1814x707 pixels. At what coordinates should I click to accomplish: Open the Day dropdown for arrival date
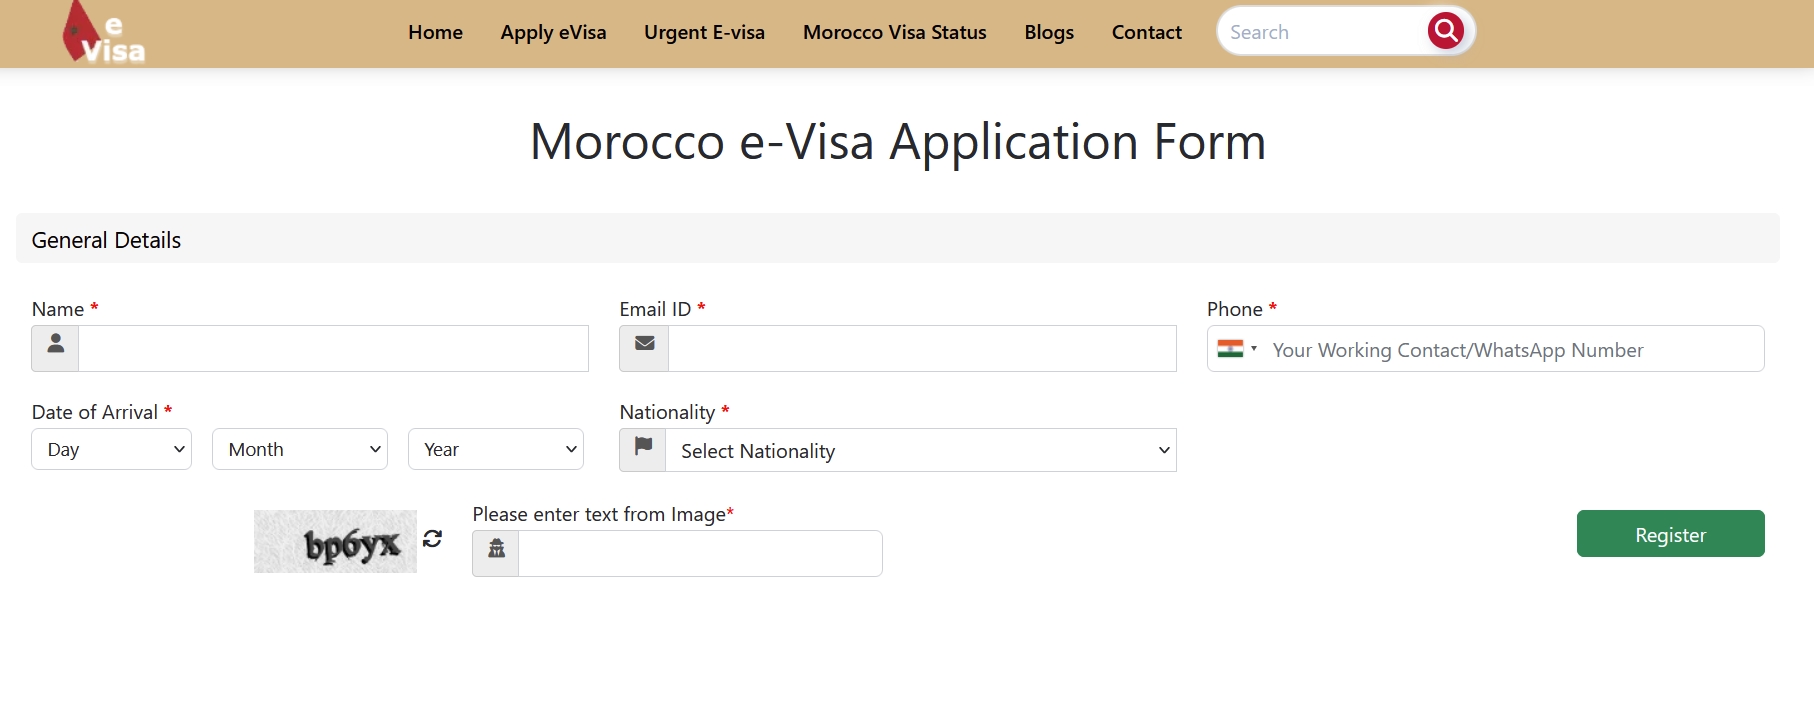tap(111, 449)
